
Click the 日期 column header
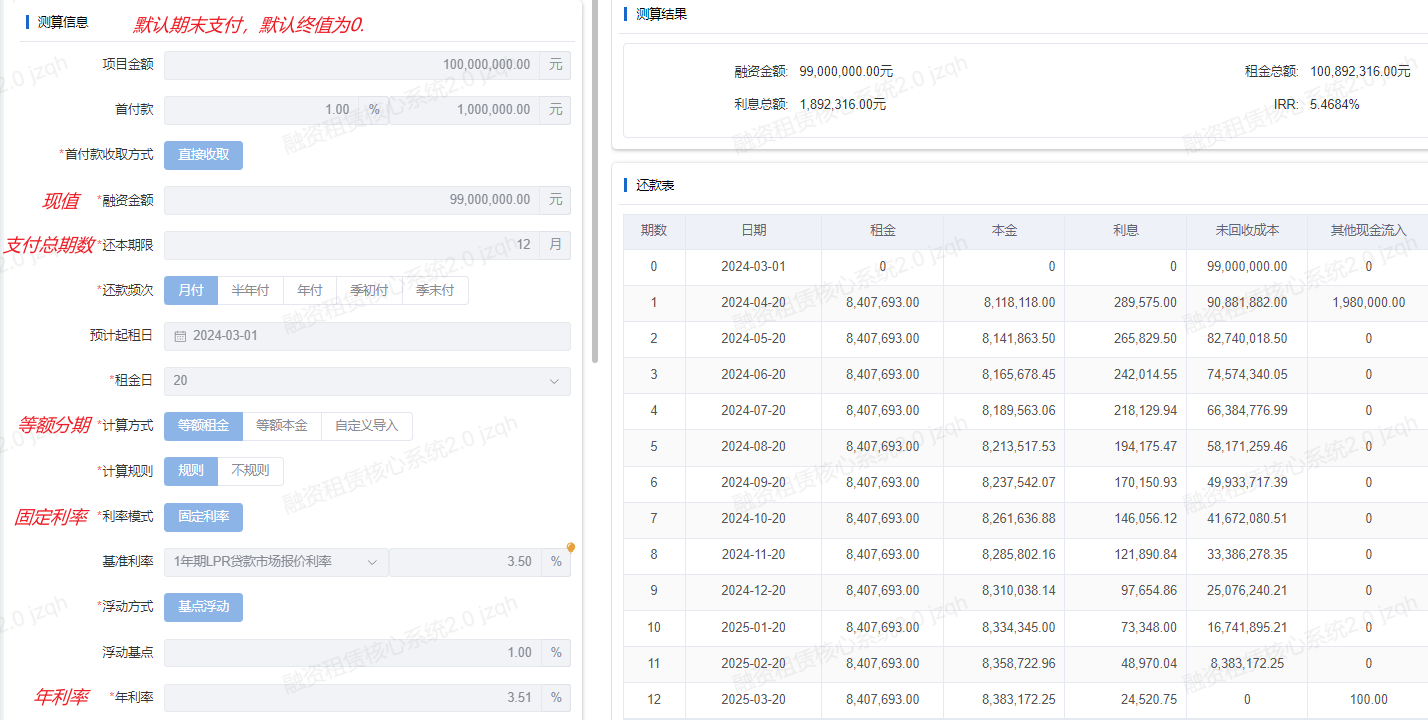(x=753, y=231)
